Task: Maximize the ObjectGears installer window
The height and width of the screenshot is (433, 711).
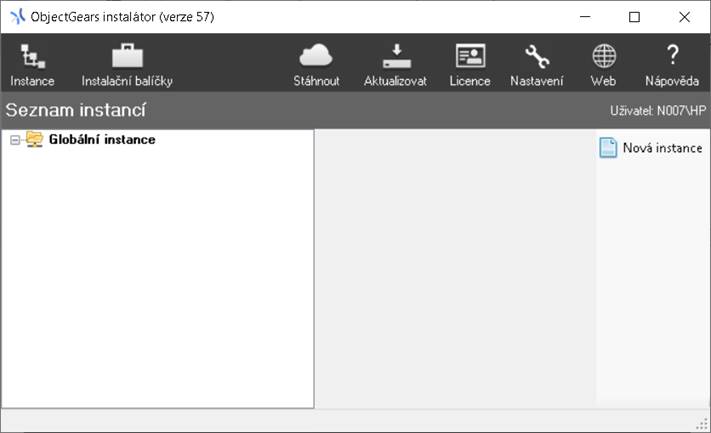Action: pyautogui.click(x=634, y=17)
